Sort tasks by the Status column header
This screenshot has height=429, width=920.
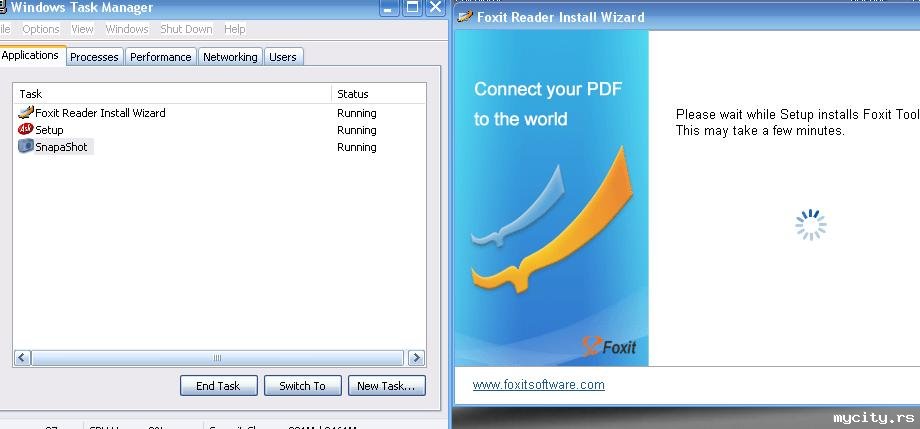tap(378, 94)
